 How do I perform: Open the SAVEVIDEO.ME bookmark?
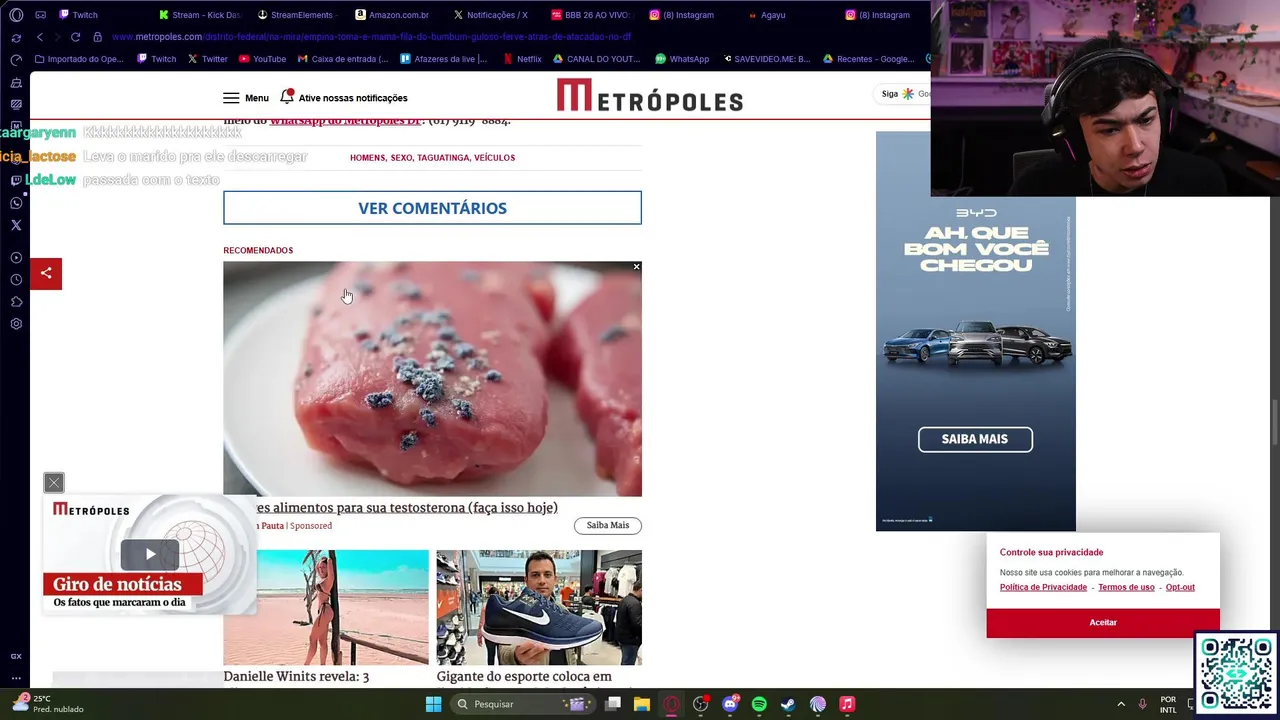coord(766,59)
